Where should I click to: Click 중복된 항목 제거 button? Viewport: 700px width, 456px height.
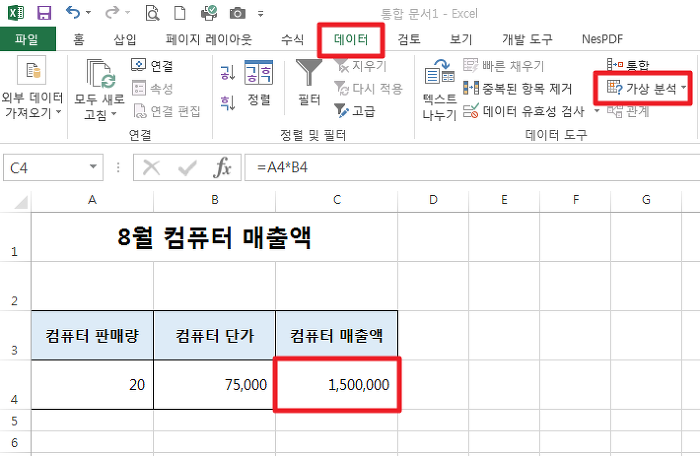tap(517, 88)
